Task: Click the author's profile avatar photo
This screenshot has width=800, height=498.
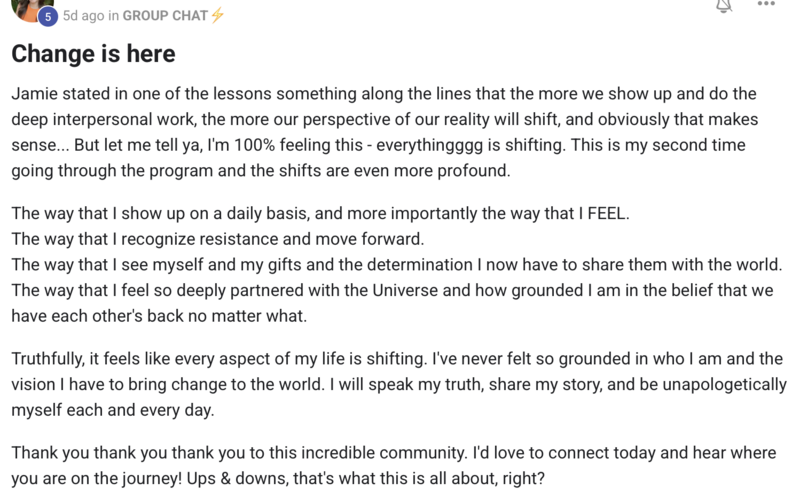Action: point(30,9)
